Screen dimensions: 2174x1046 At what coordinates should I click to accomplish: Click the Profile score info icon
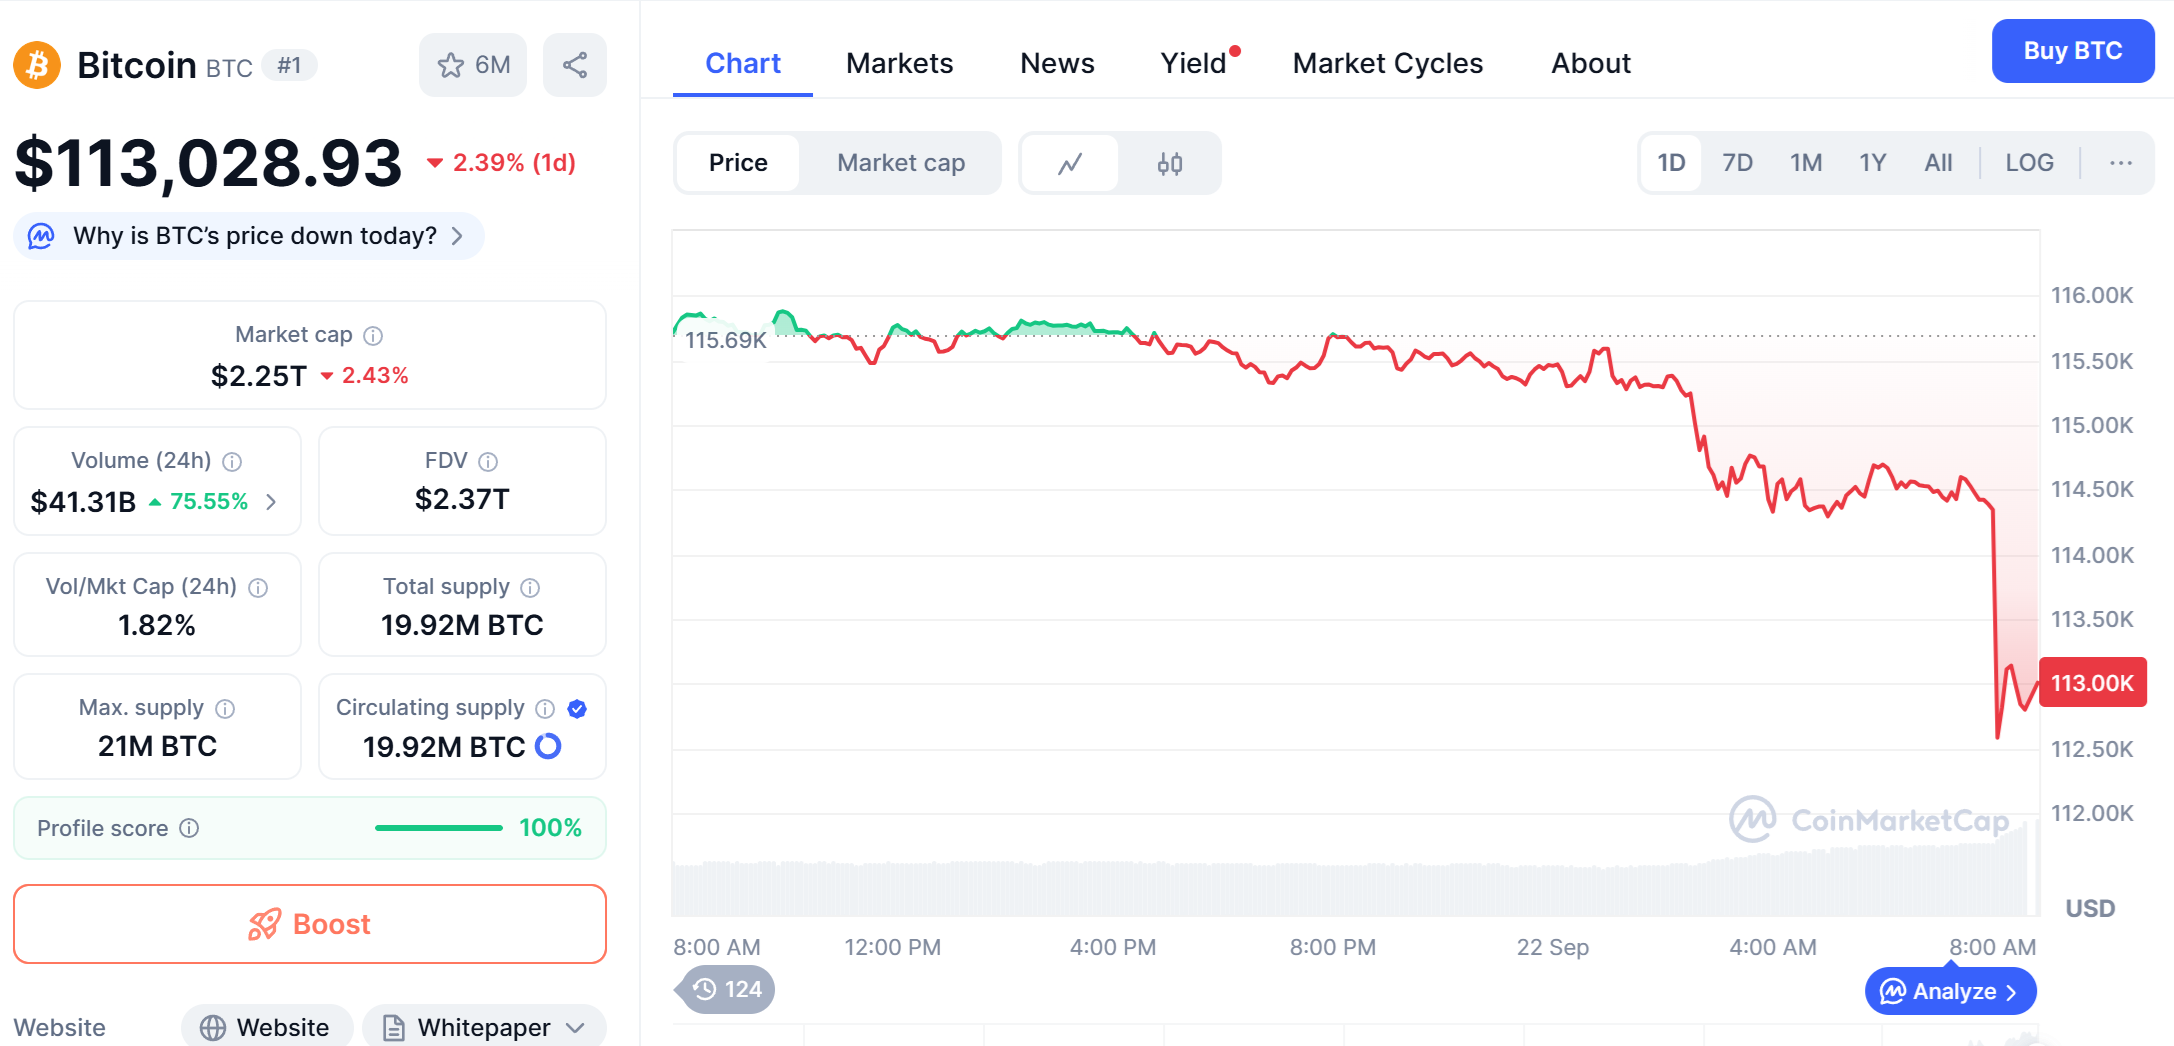189,828
